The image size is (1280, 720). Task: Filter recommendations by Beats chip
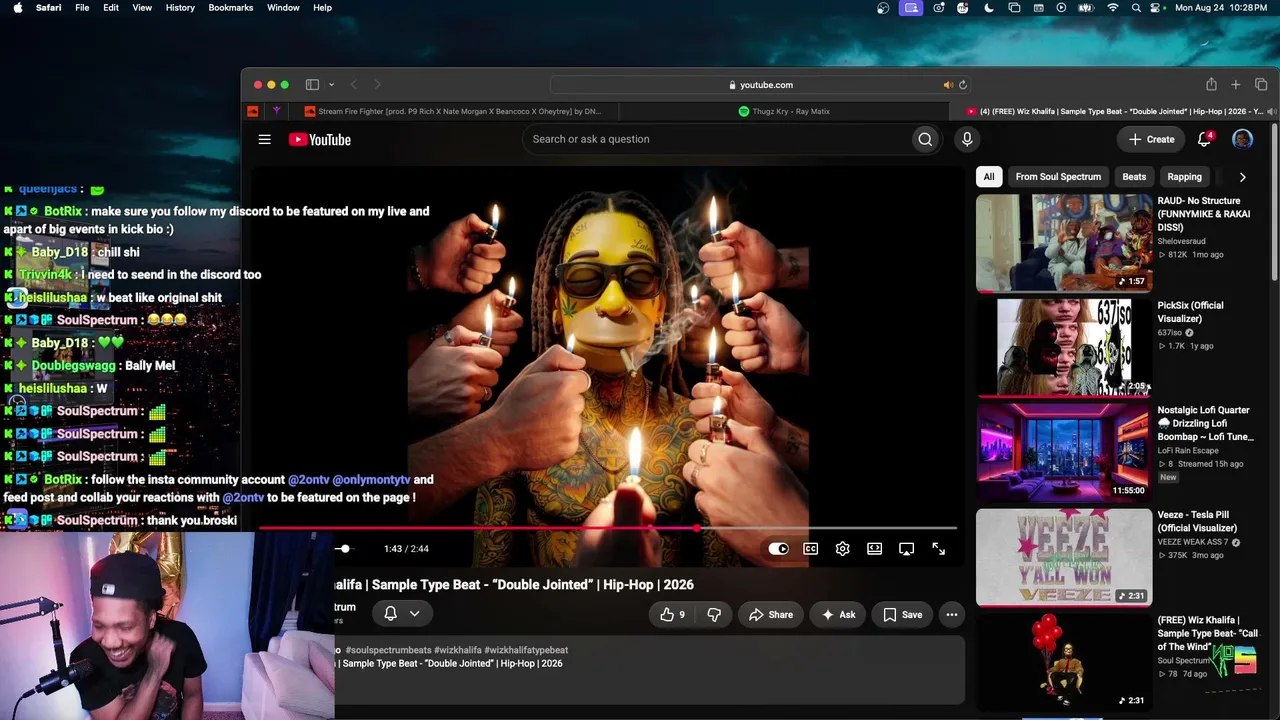point(1134,177)
